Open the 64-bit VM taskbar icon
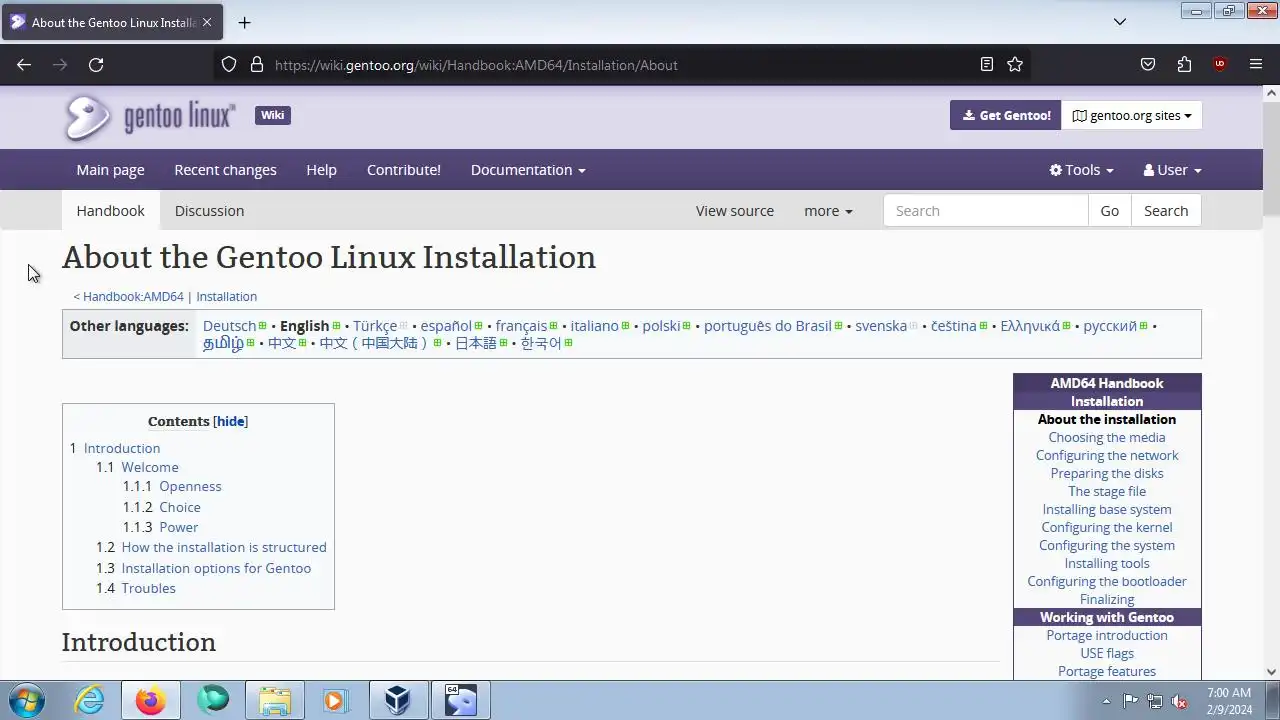This screenshot has width=1280, height=720. coord(461,700)
